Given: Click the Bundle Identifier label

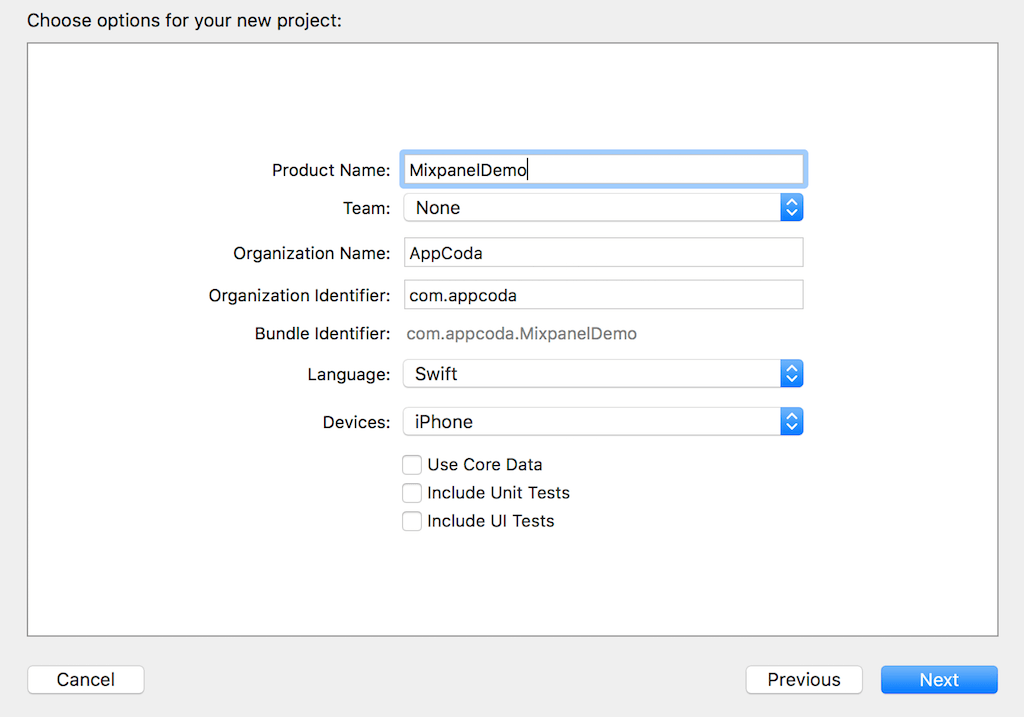Looking at the screenshot, I should coord(323,334).
